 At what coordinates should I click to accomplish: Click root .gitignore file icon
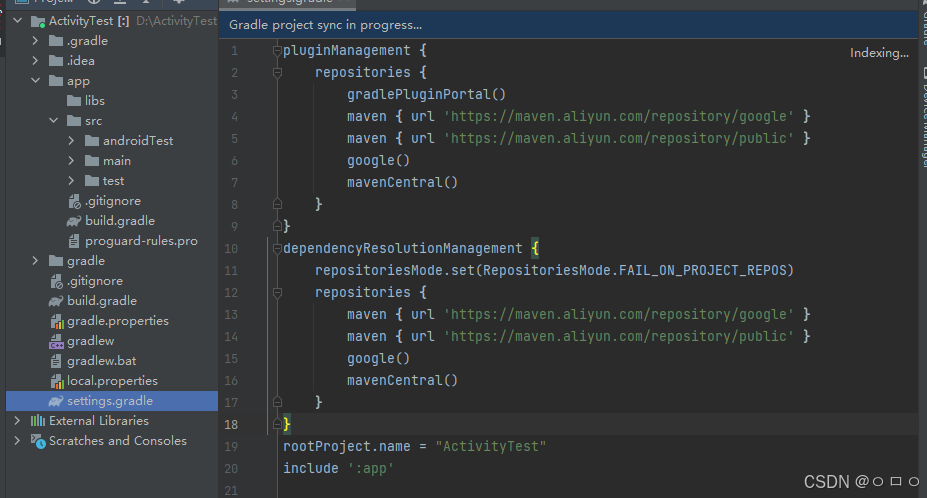coord(57,282)
